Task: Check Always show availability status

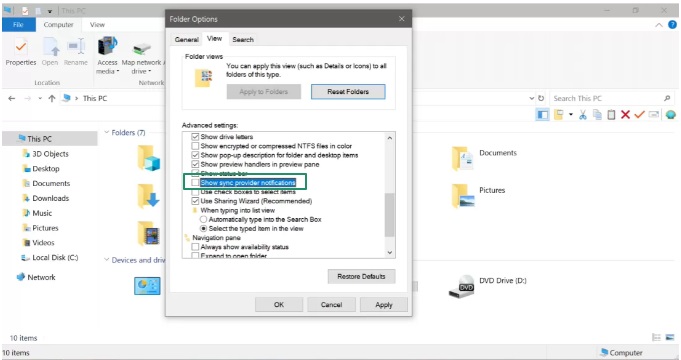Action: [195, 247]
